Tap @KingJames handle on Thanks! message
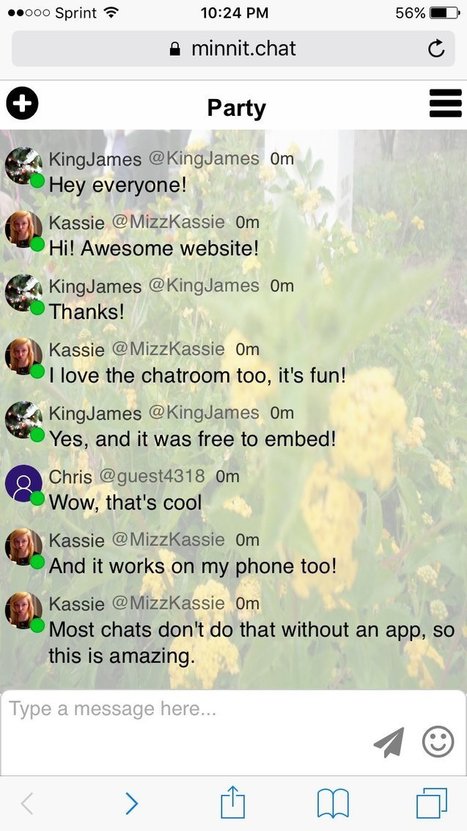This screenshot has width=467, height=831. [204, 286]
